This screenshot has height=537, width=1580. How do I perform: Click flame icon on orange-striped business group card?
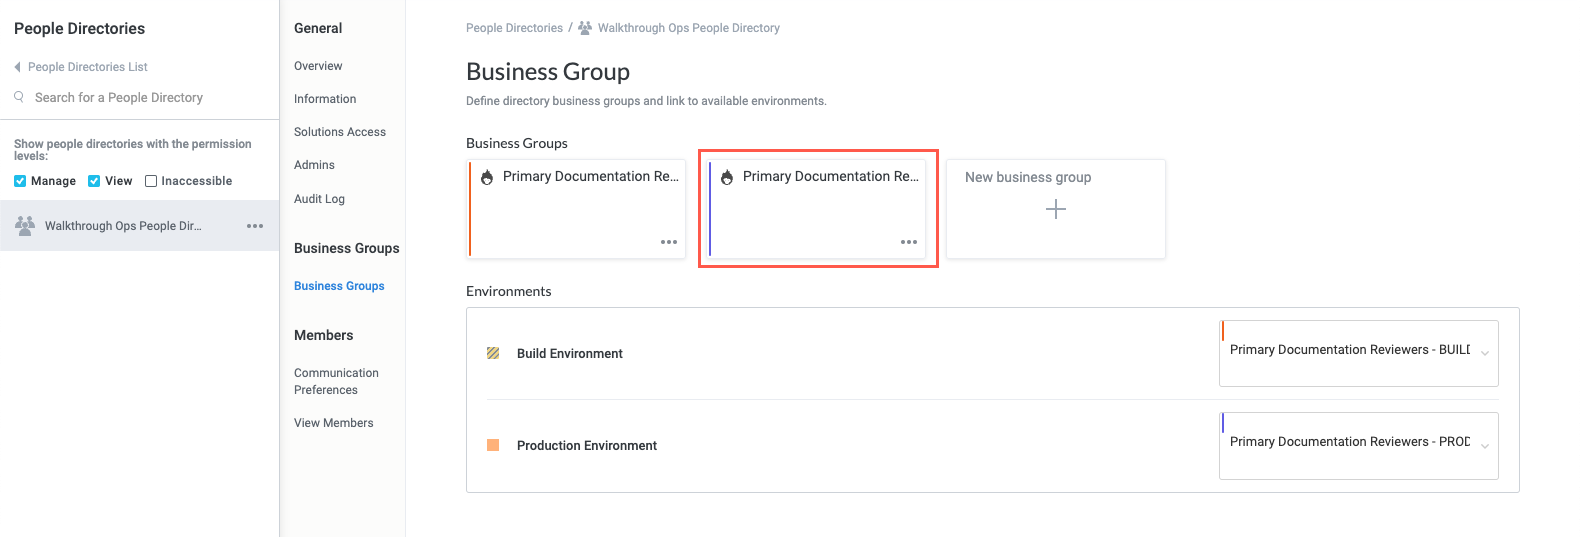[487, 177]
